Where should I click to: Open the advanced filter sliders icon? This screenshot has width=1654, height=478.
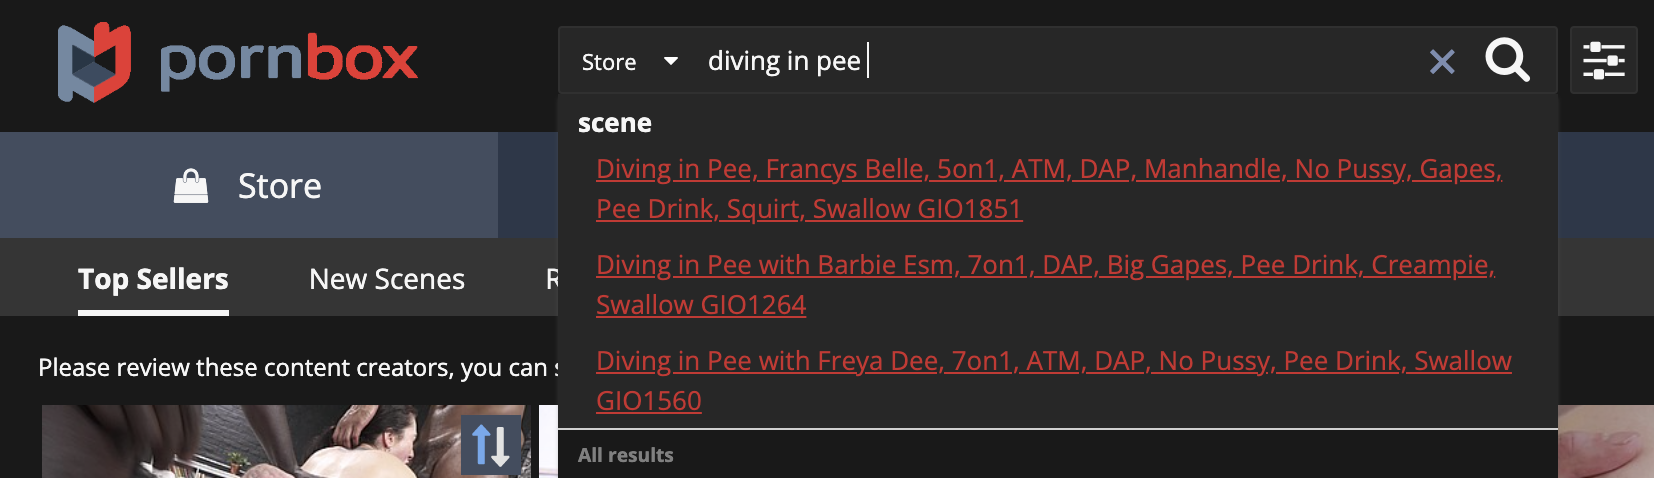[1603, 61]
